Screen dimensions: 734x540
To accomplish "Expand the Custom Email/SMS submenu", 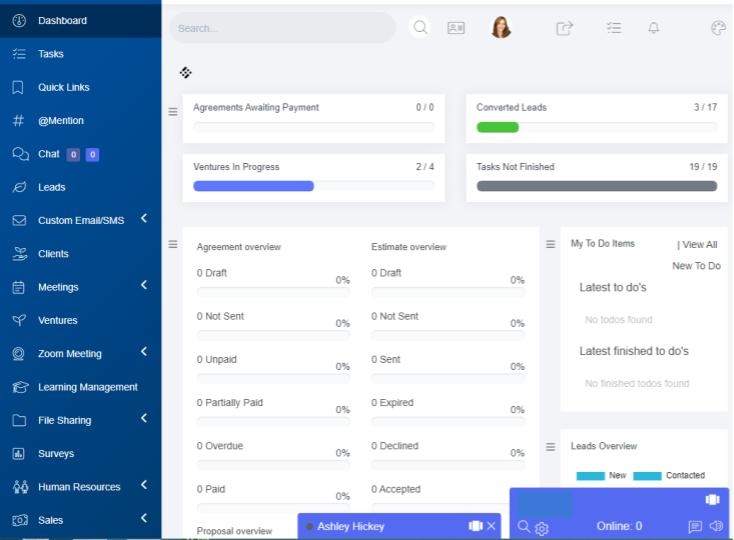I will [x=144, y=219].
